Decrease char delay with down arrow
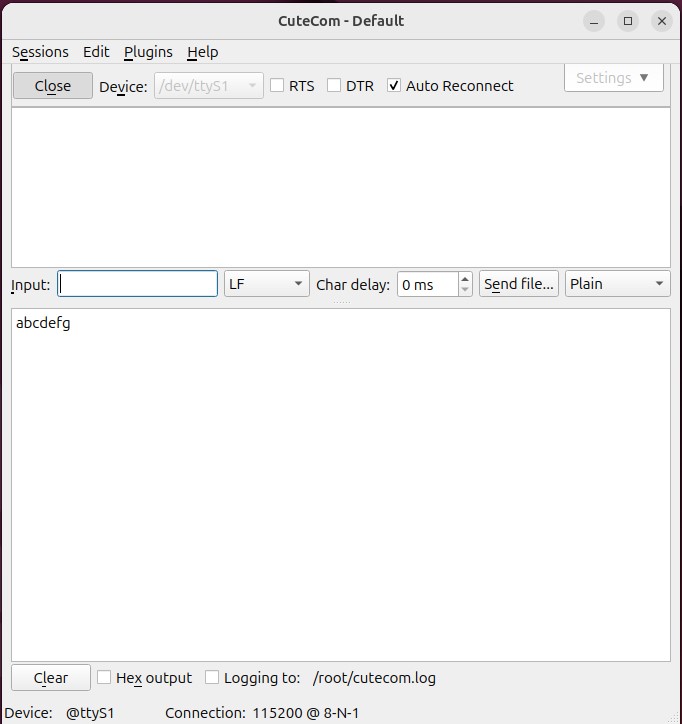This screenshot has height=724, width=682. point(465,290)
